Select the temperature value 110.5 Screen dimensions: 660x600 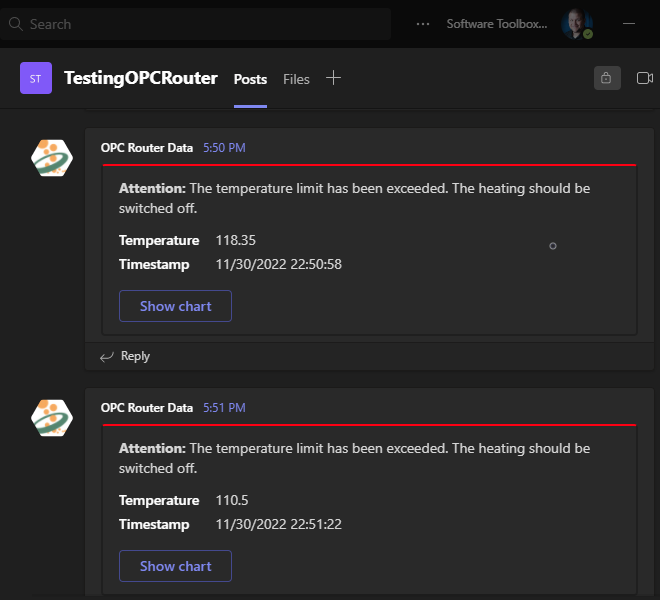[x=232, y=500]
